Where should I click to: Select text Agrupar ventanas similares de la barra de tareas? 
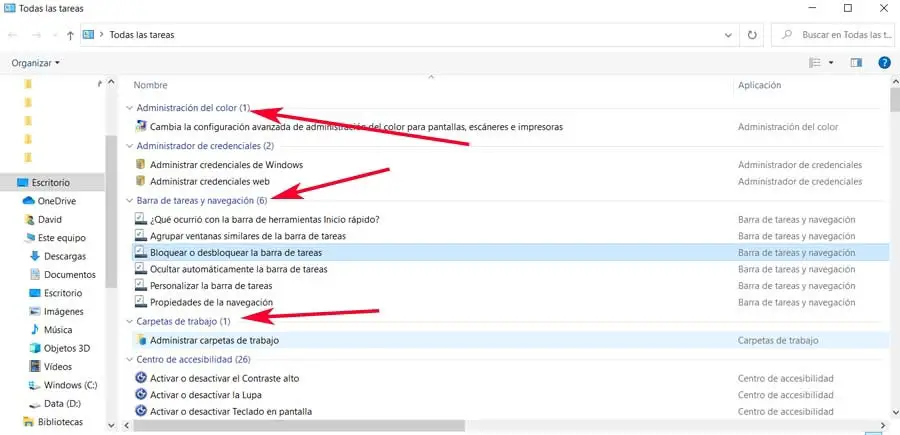248,236
